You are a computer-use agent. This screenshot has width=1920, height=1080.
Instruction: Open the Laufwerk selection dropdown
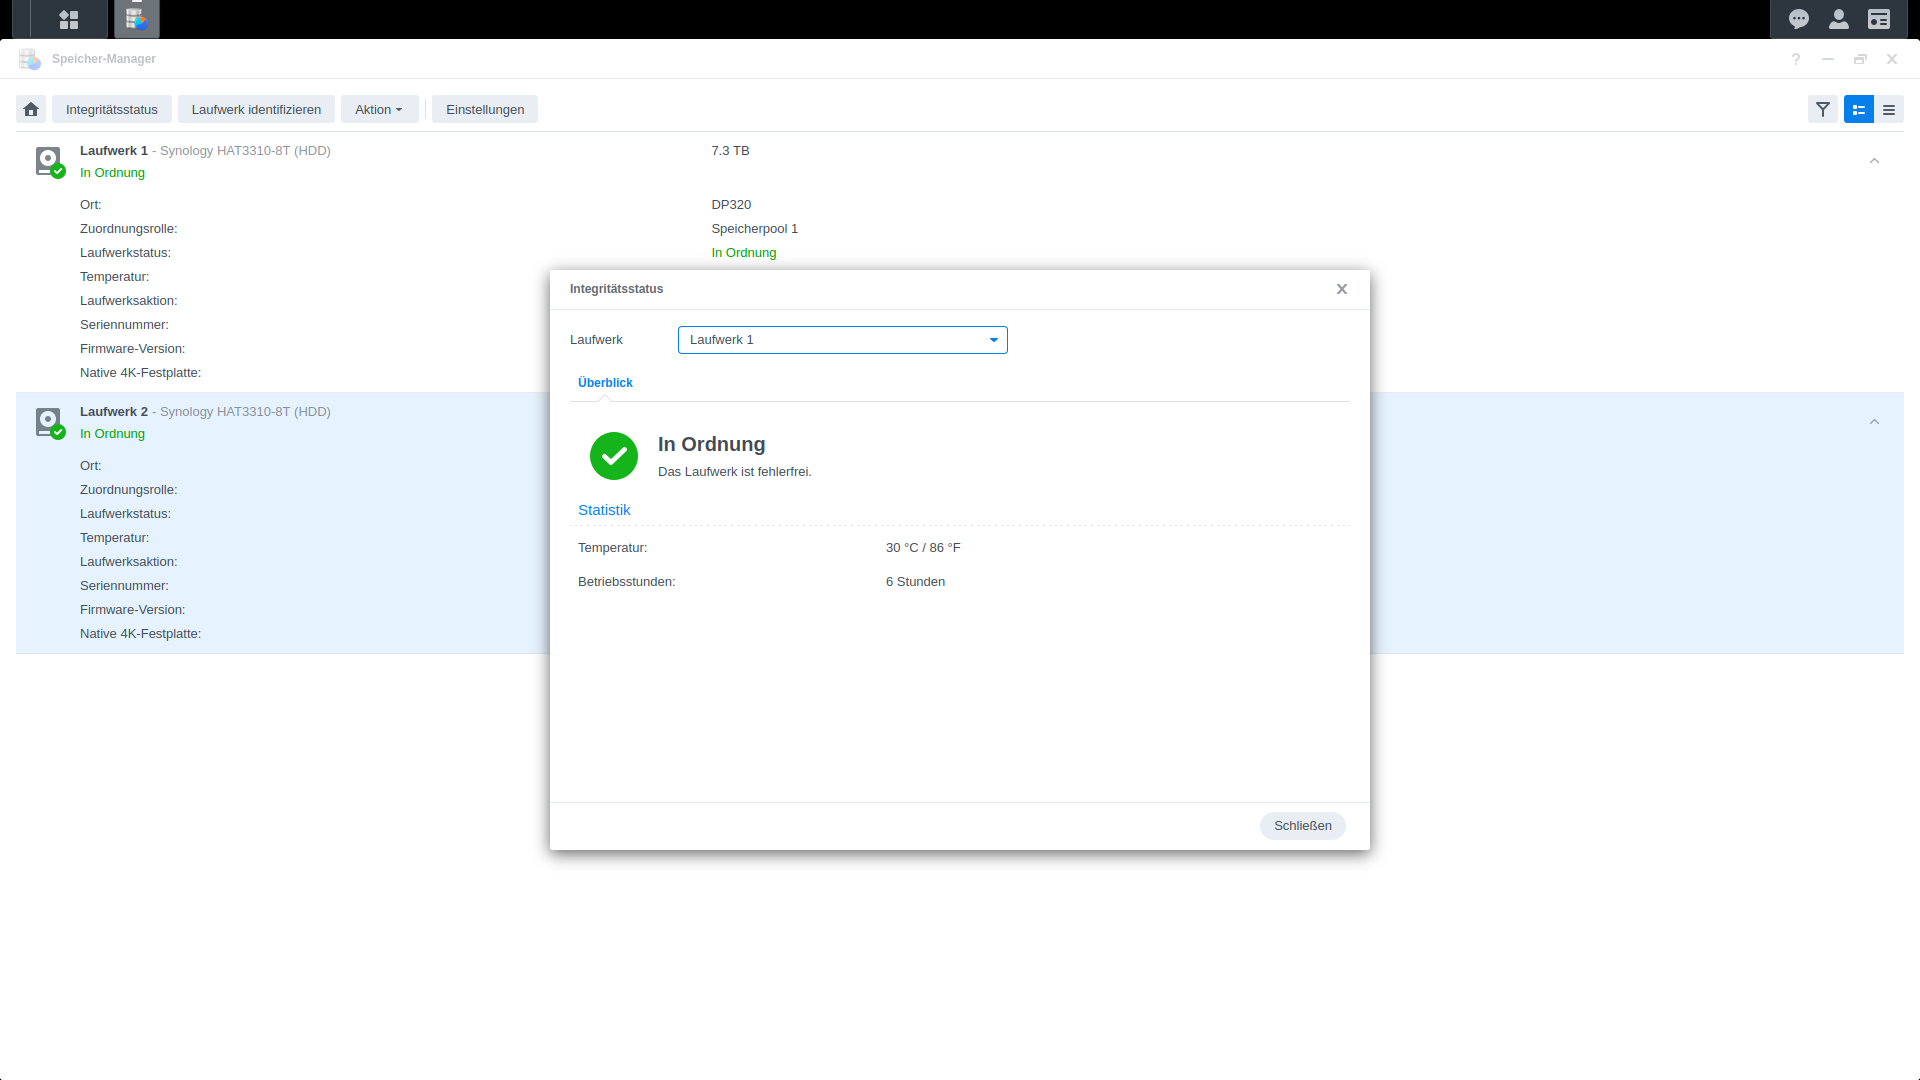coord(842,340)
